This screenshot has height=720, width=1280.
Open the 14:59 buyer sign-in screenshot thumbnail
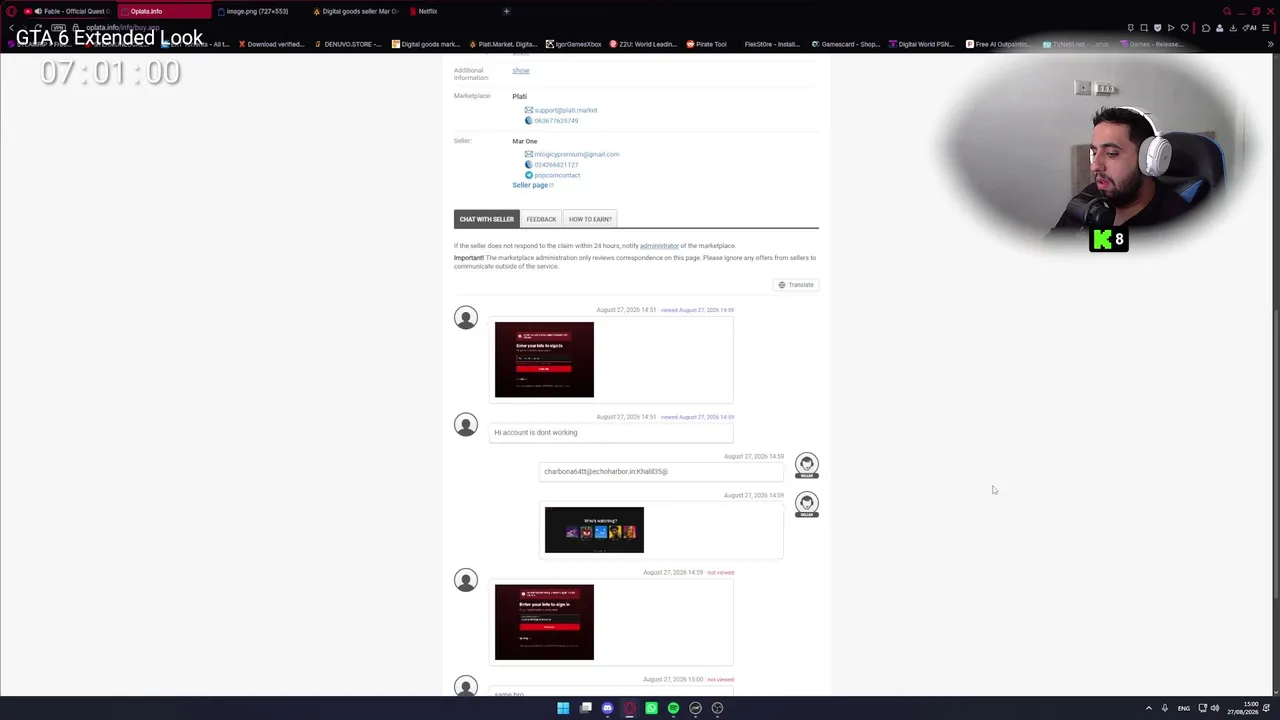pyautogui.click(x=544, y=622)
